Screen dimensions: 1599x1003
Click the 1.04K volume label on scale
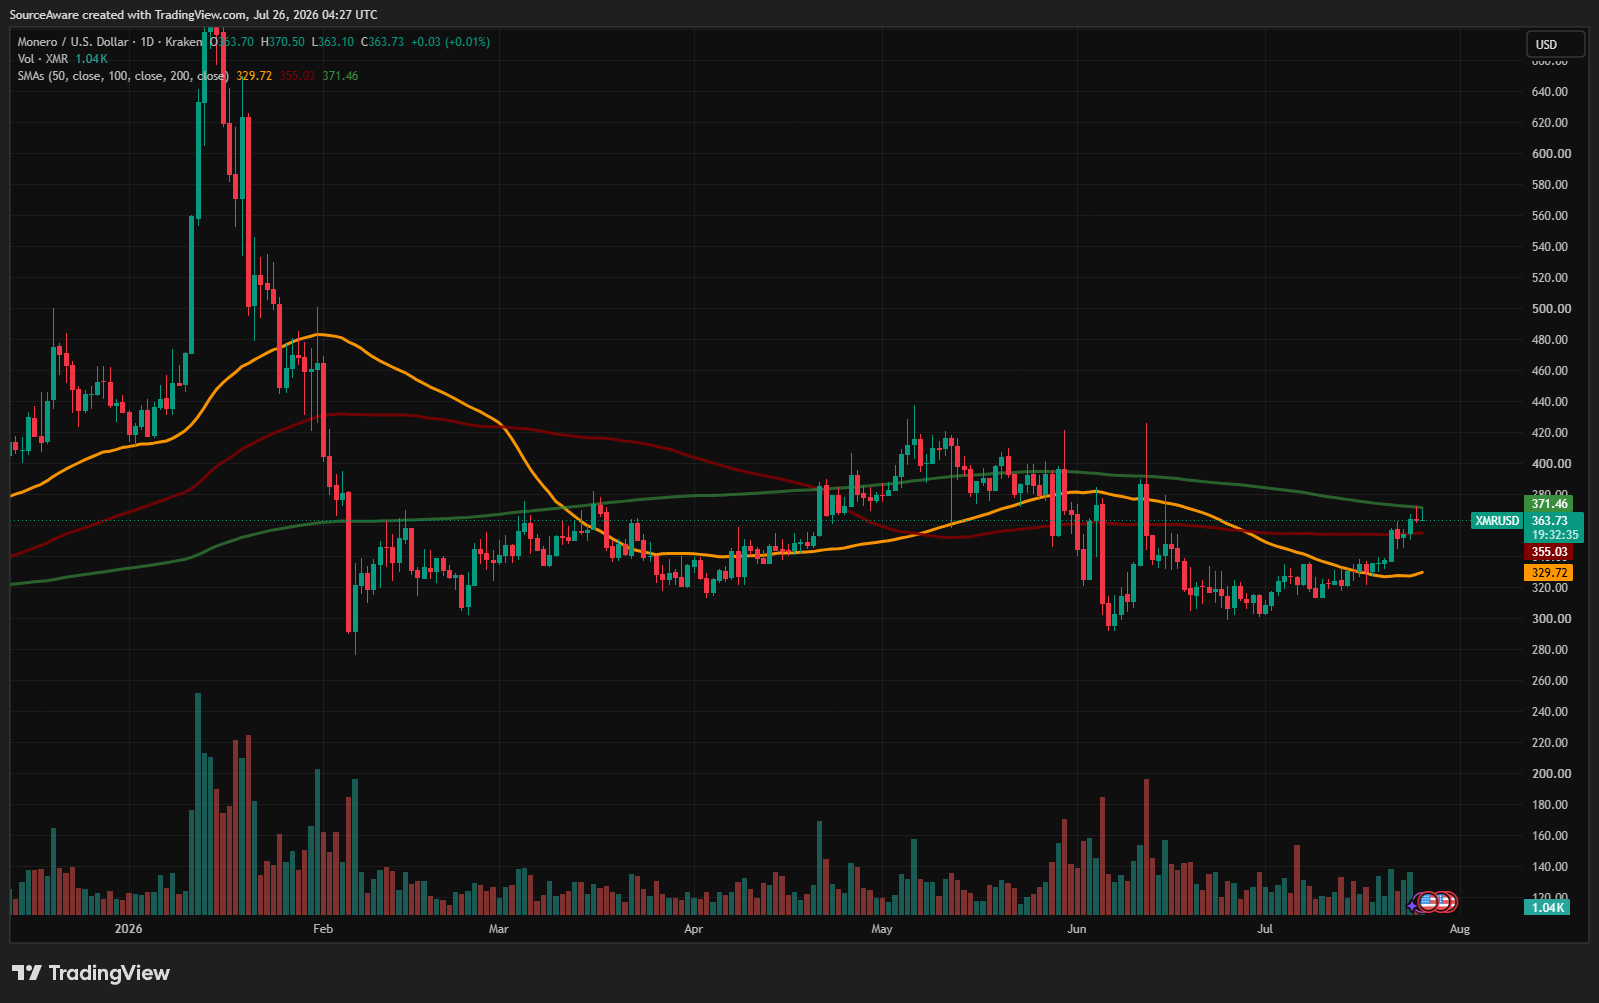(1547, 907)
